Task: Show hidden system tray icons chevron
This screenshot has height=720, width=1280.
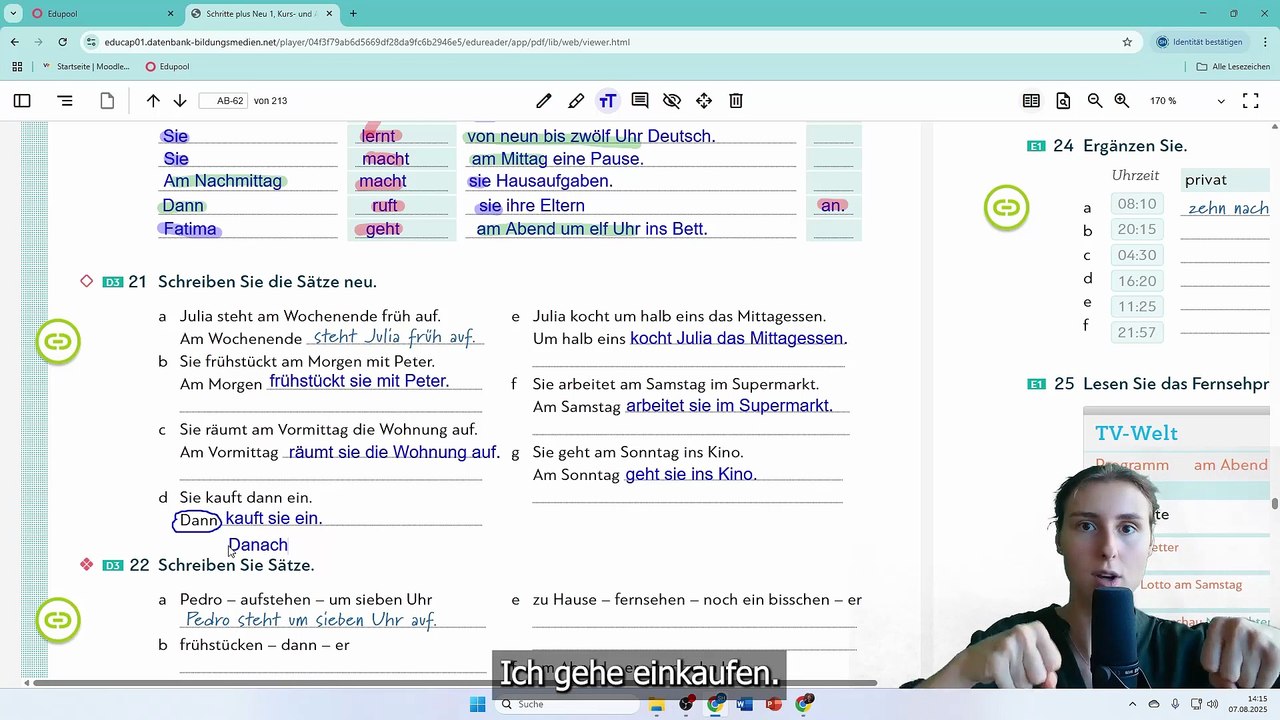Action: tap(1131, 704)
